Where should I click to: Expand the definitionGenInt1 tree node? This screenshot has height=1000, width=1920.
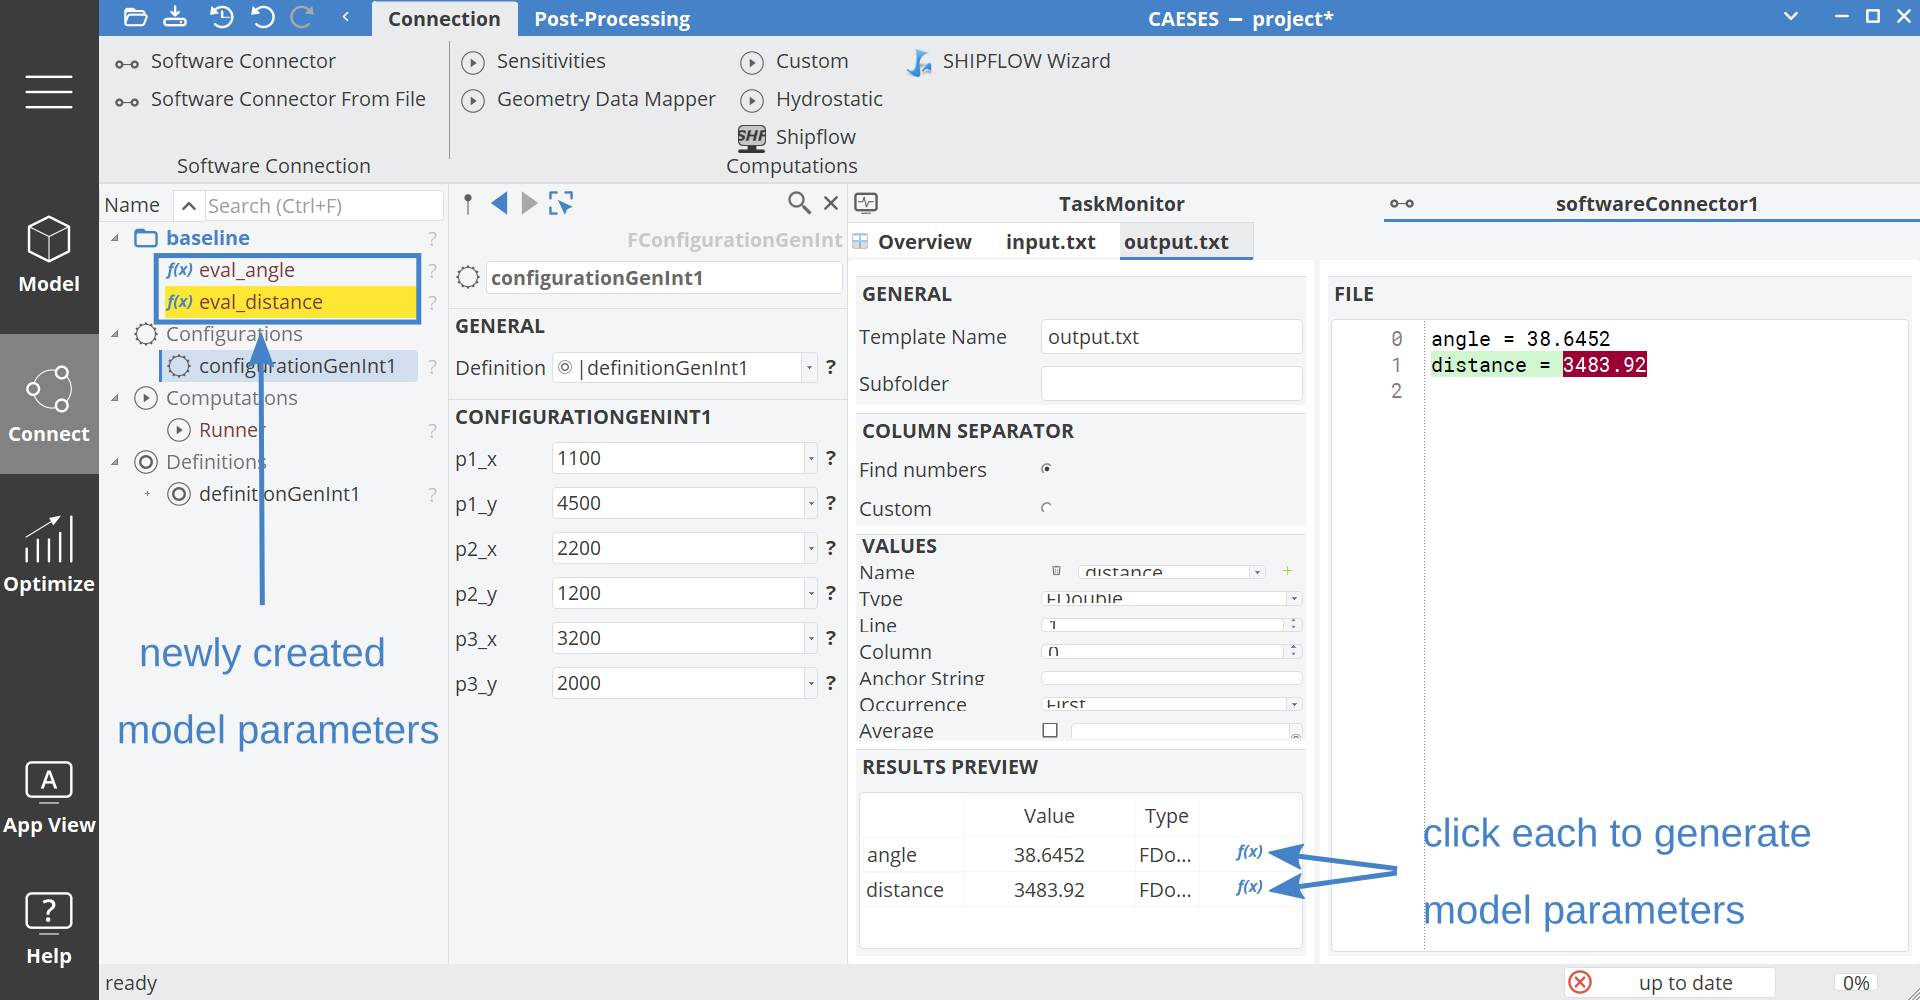(x=147, y=494)
